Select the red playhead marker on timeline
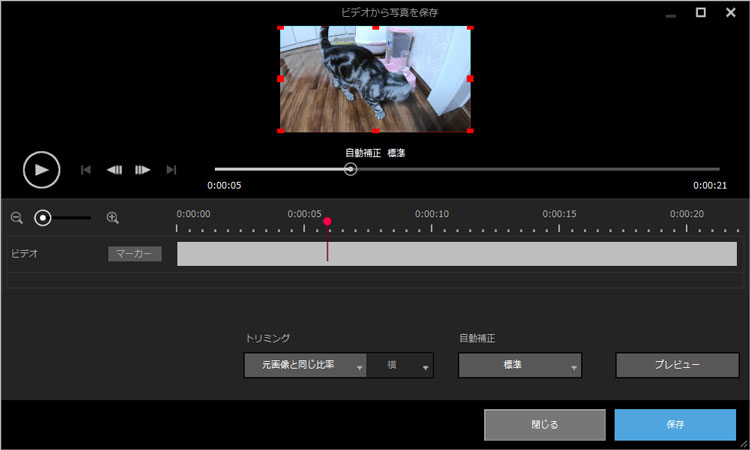Screen dimensions: 750x450 tap(327, 221)
